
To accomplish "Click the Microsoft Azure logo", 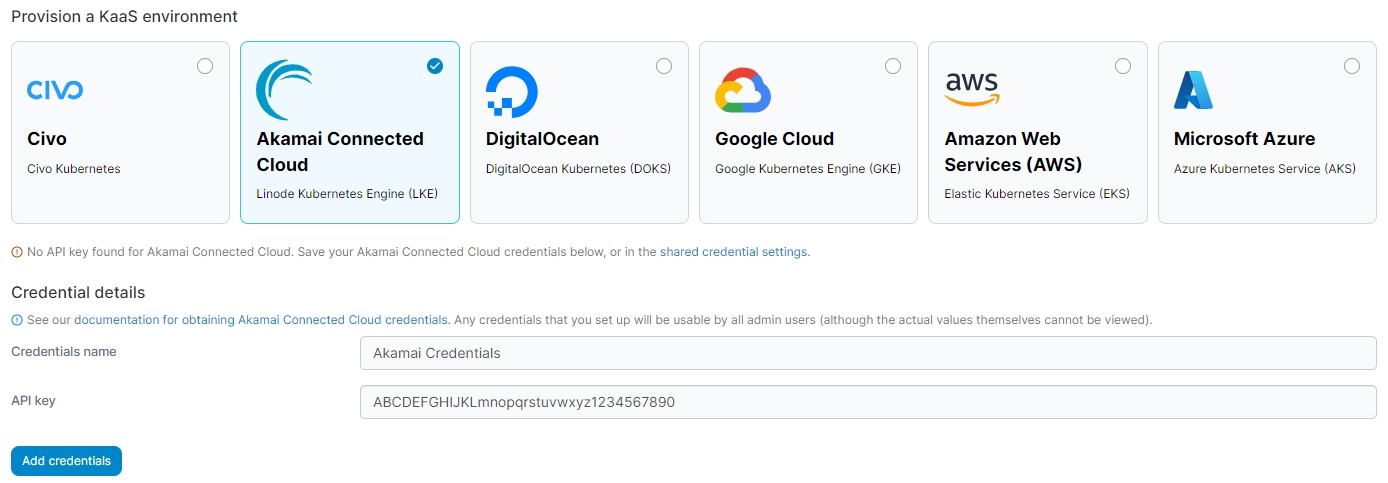I will pos(1193,90).
